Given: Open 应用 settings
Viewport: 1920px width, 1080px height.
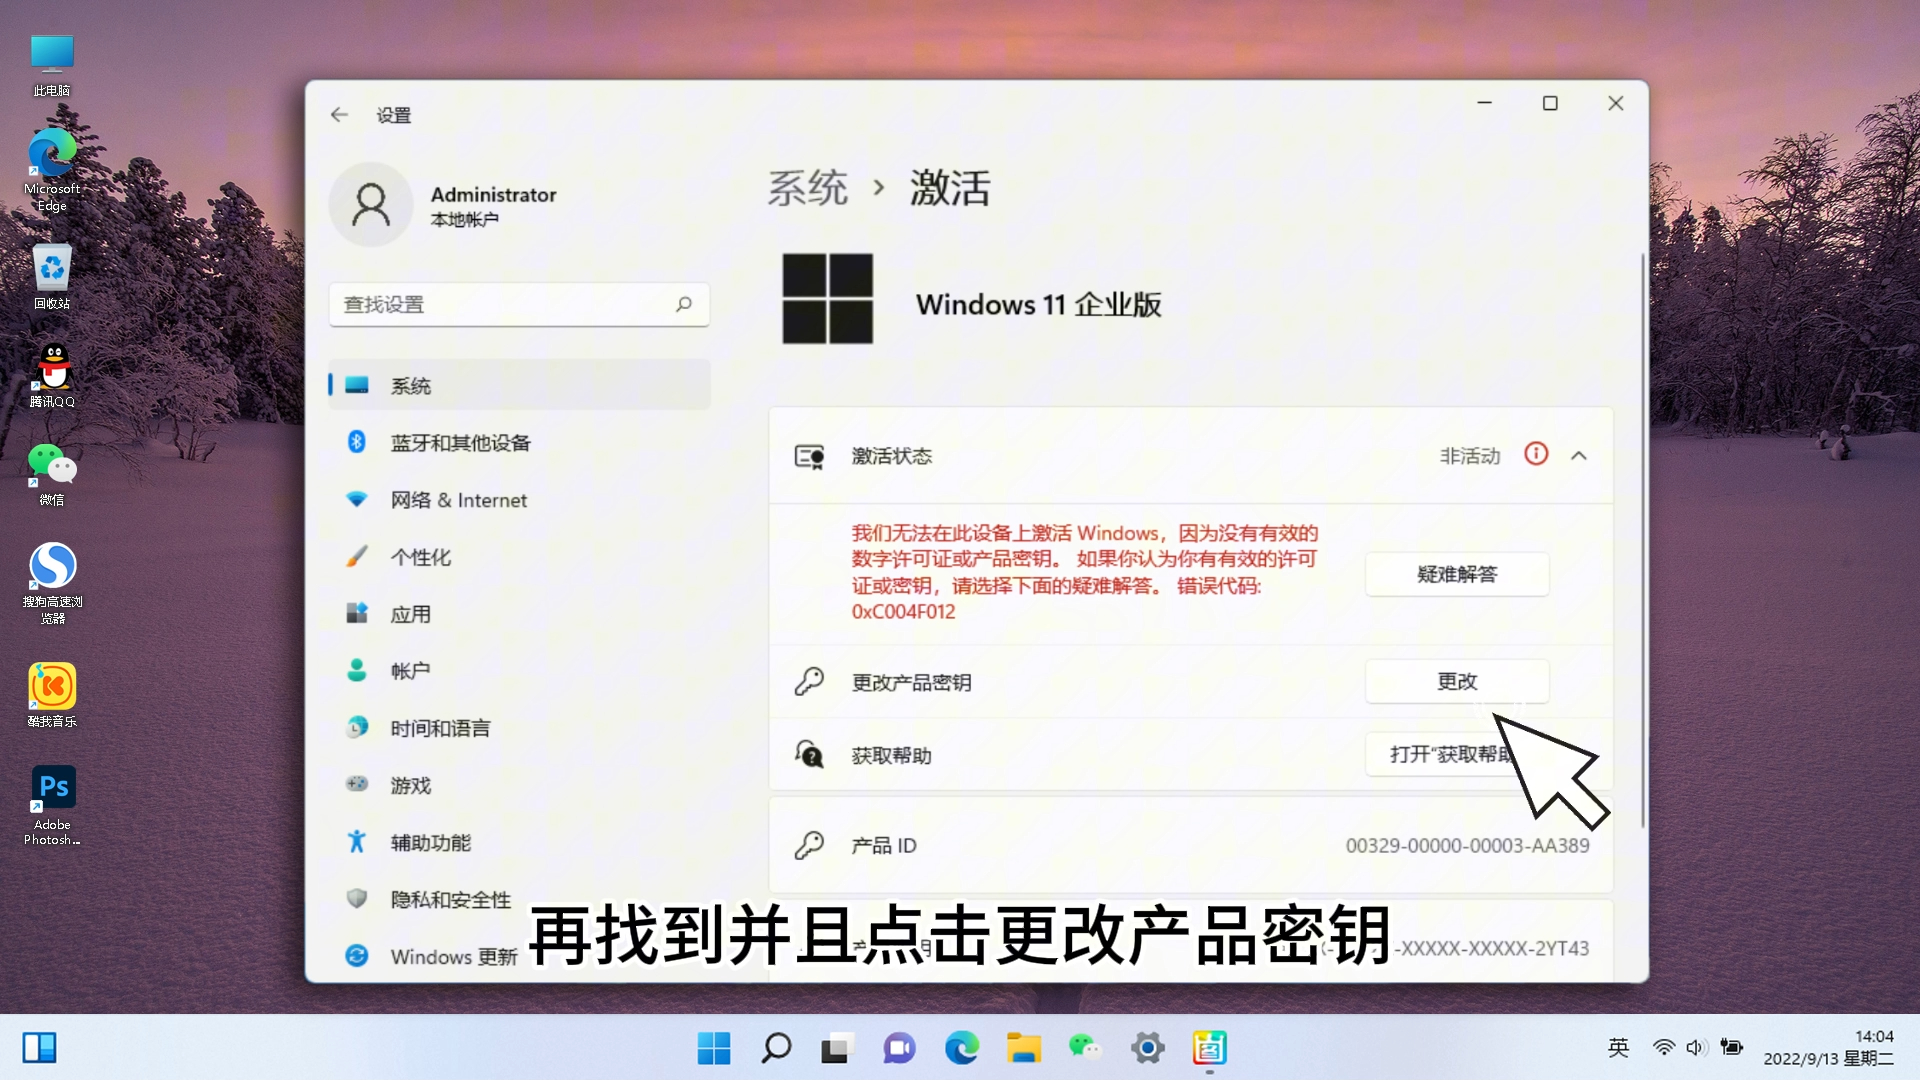Looking at the screenshot, I should (x=519, y=614).
